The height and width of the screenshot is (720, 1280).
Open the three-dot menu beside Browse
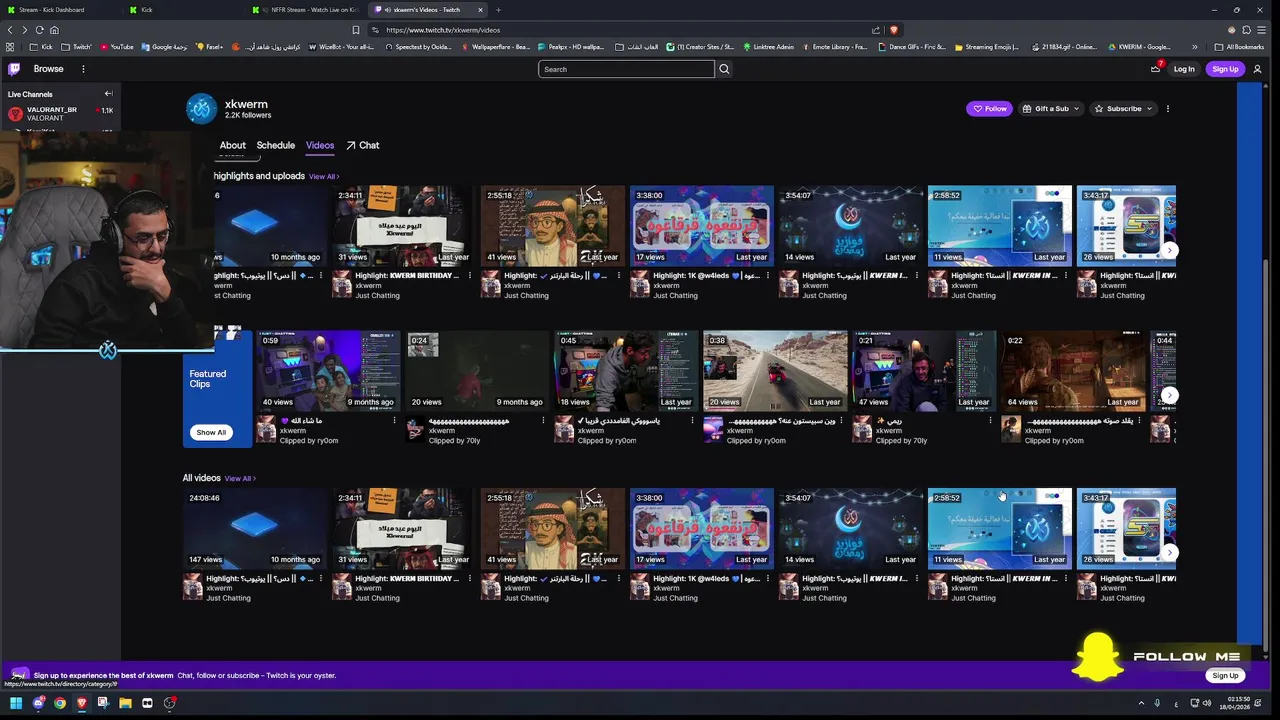(x=83, y=69)
